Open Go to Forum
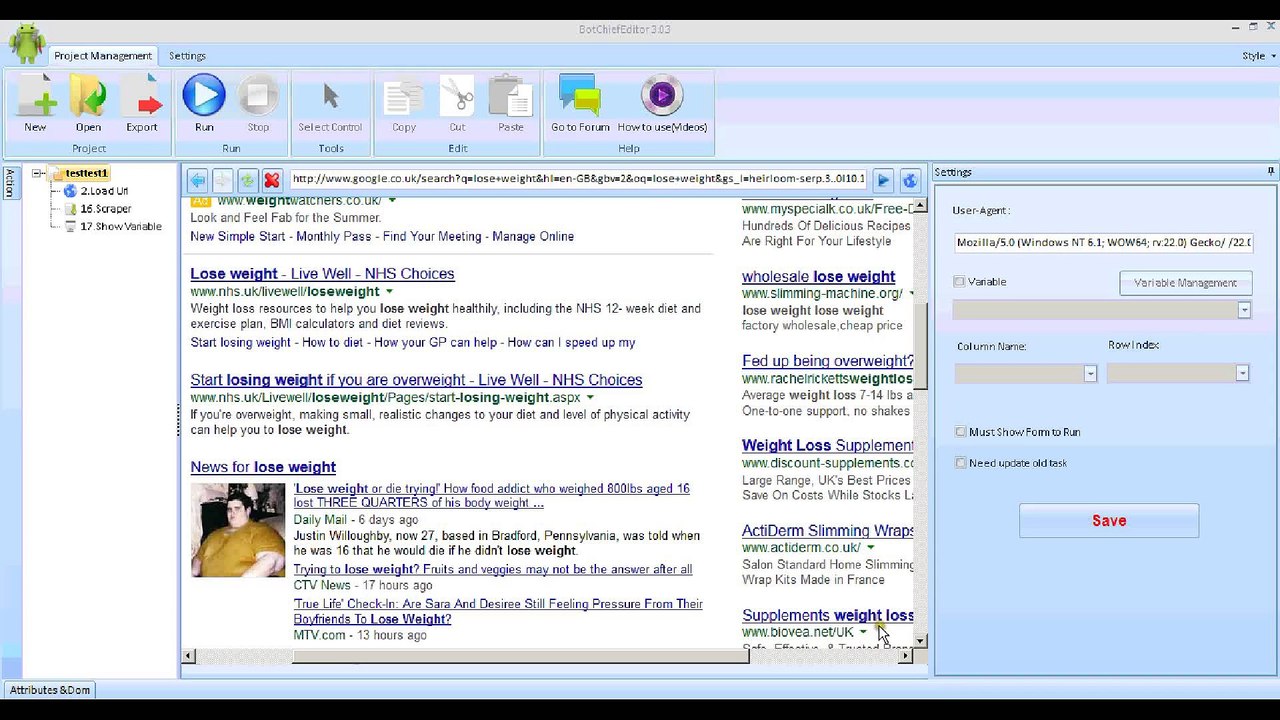The width and height of the screenshot is (1280, 720). click(580, 103)
